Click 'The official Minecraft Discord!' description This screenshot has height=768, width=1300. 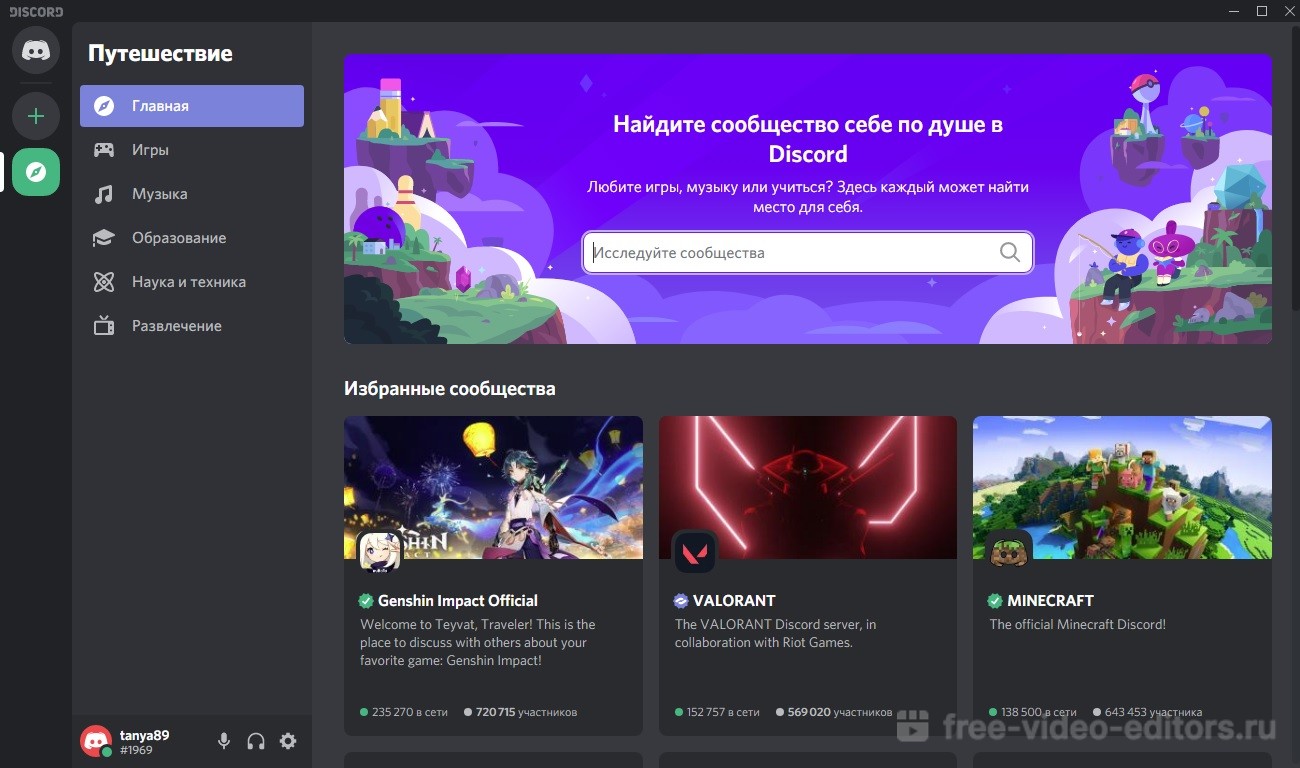coord(1078,624)
